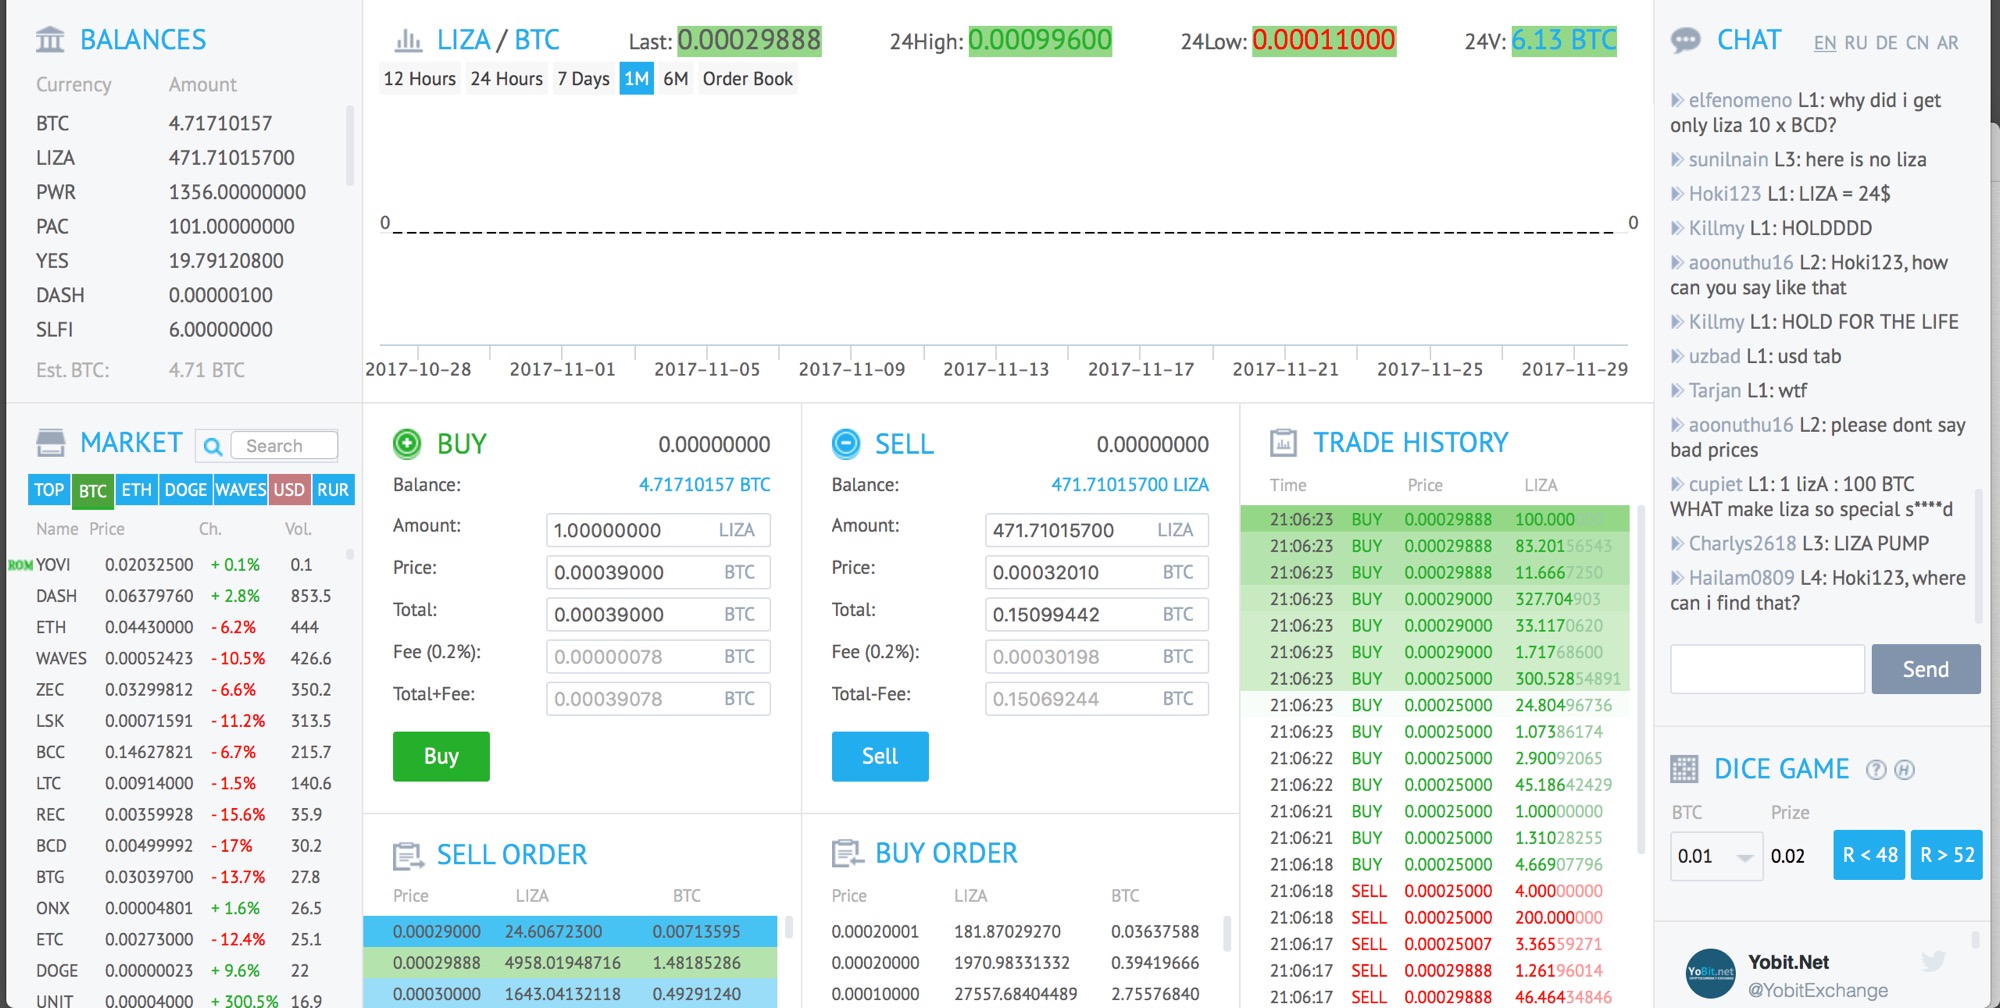Screen dimensions: 2000x1008
Task: Switch chat language to CN
Action: tap(1917, 43)
